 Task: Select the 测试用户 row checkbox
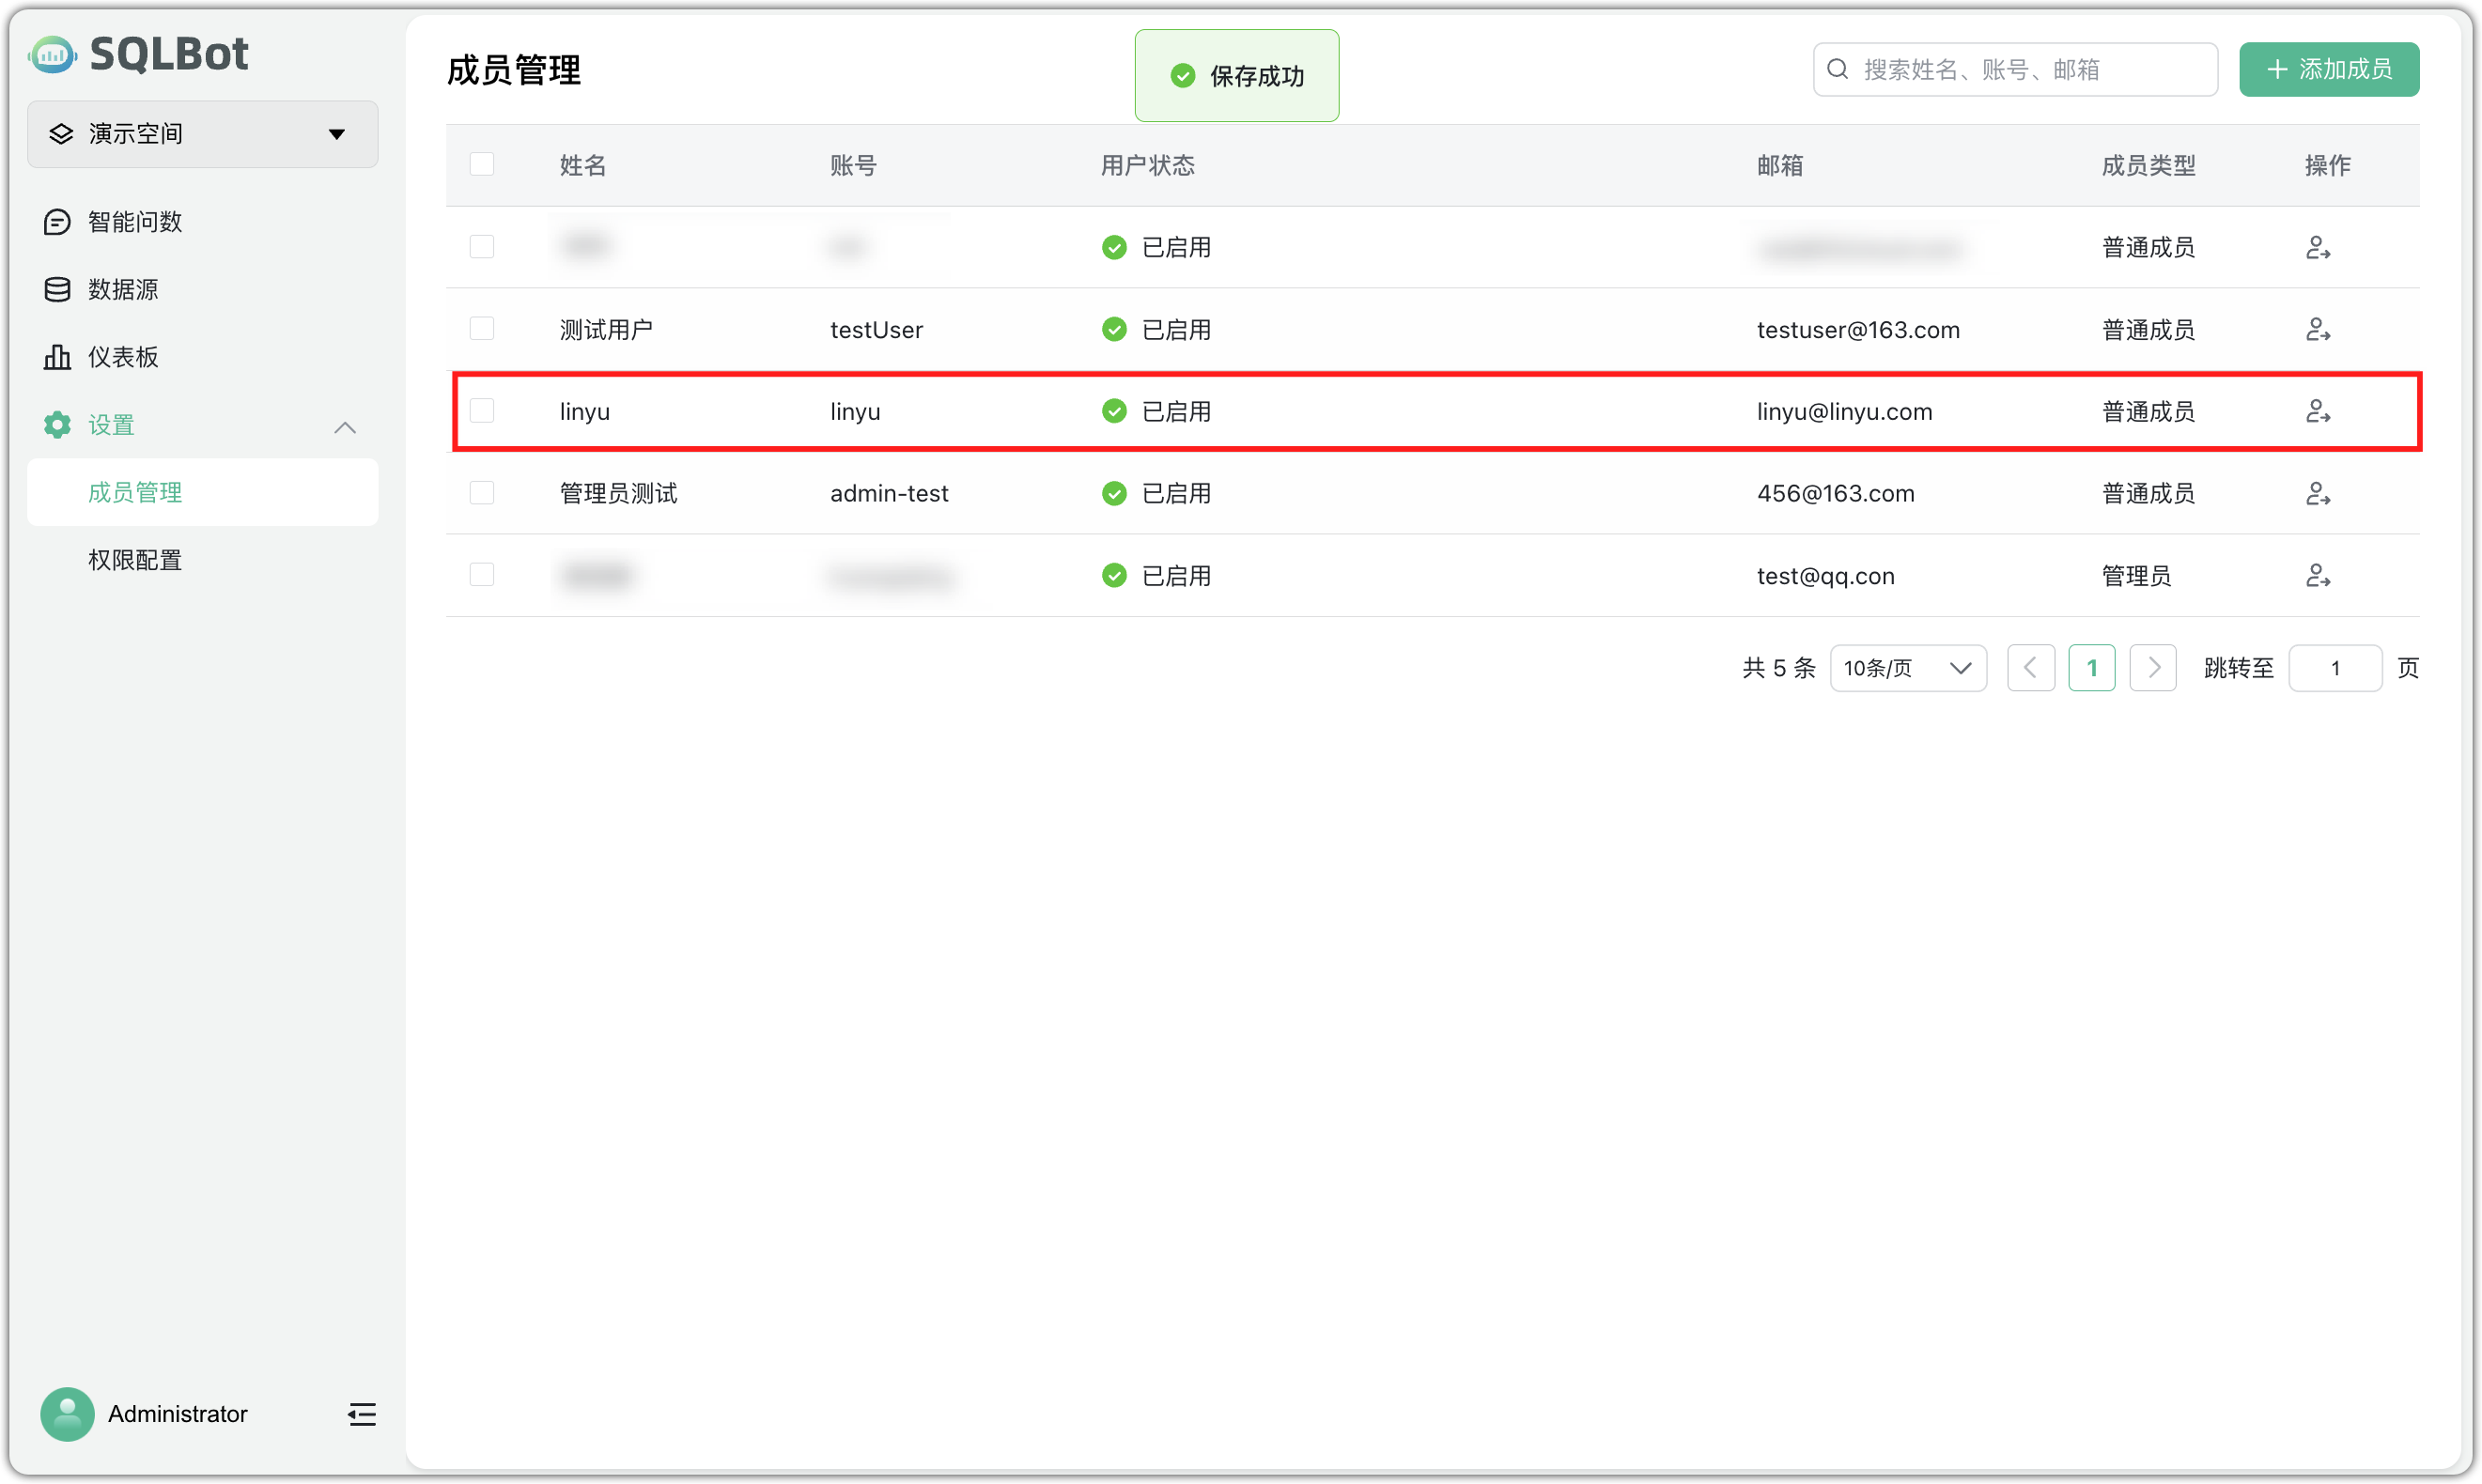click(482, 329)
